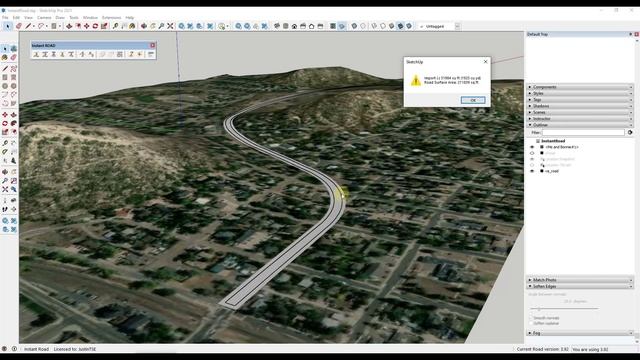The height and width of the screenshot is (360, 640).
Task: Expand the Components tray panel
Action: tap(580, 87)
